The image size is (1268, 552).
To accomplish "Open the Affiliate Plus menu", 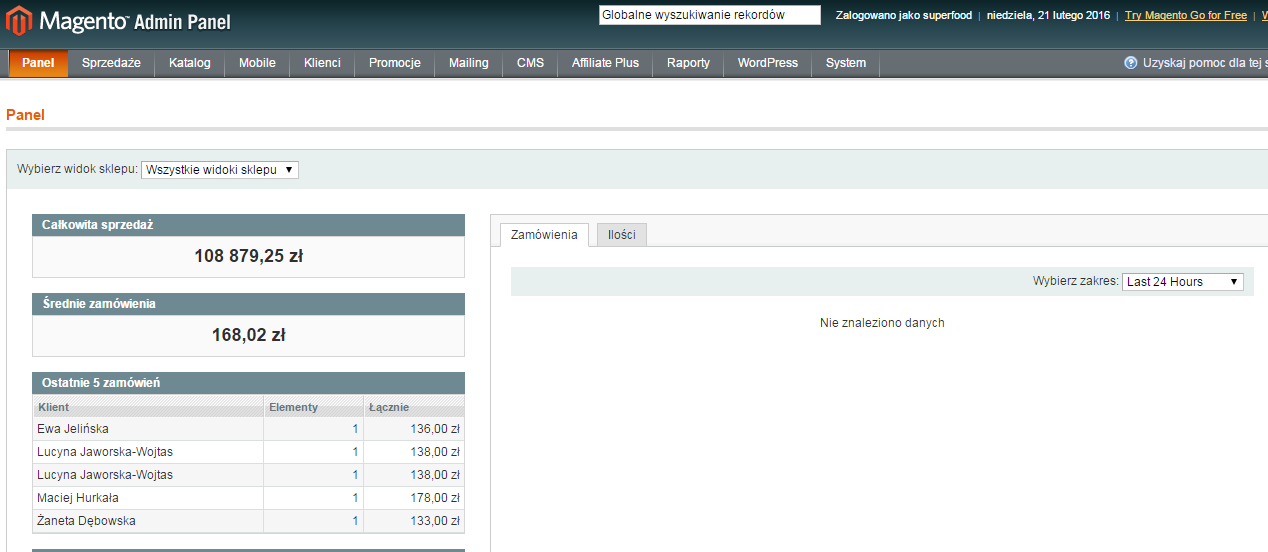I will point(605,63).
